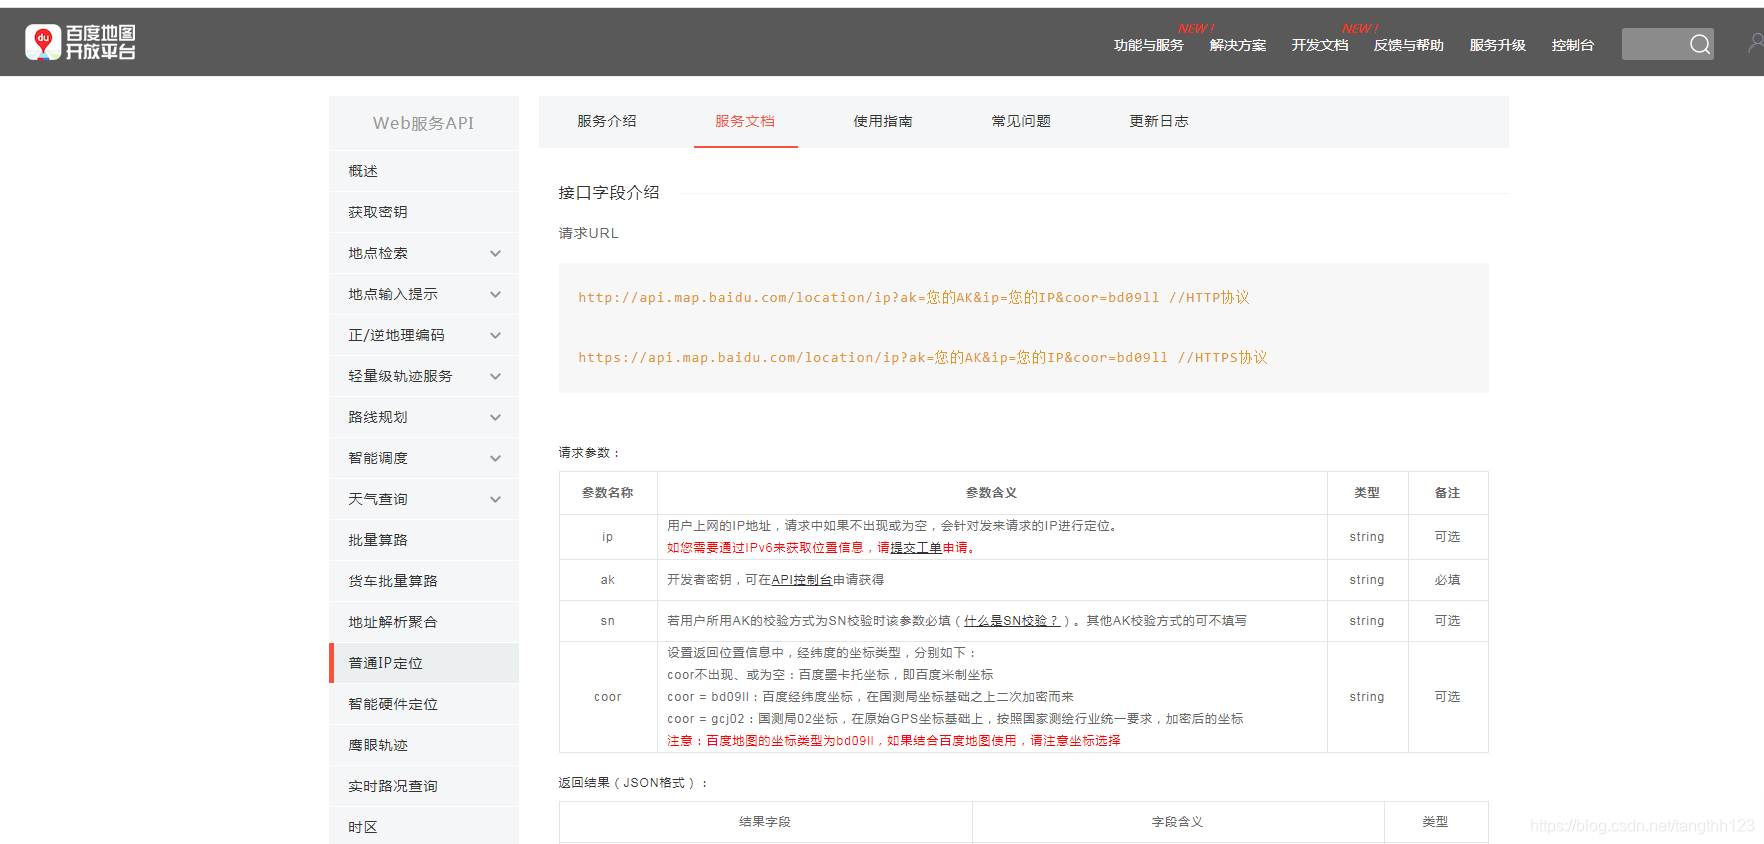Switch to 服务文档 tab
This screenshot has height=844, width=1764.
click(x=745, y=121)
